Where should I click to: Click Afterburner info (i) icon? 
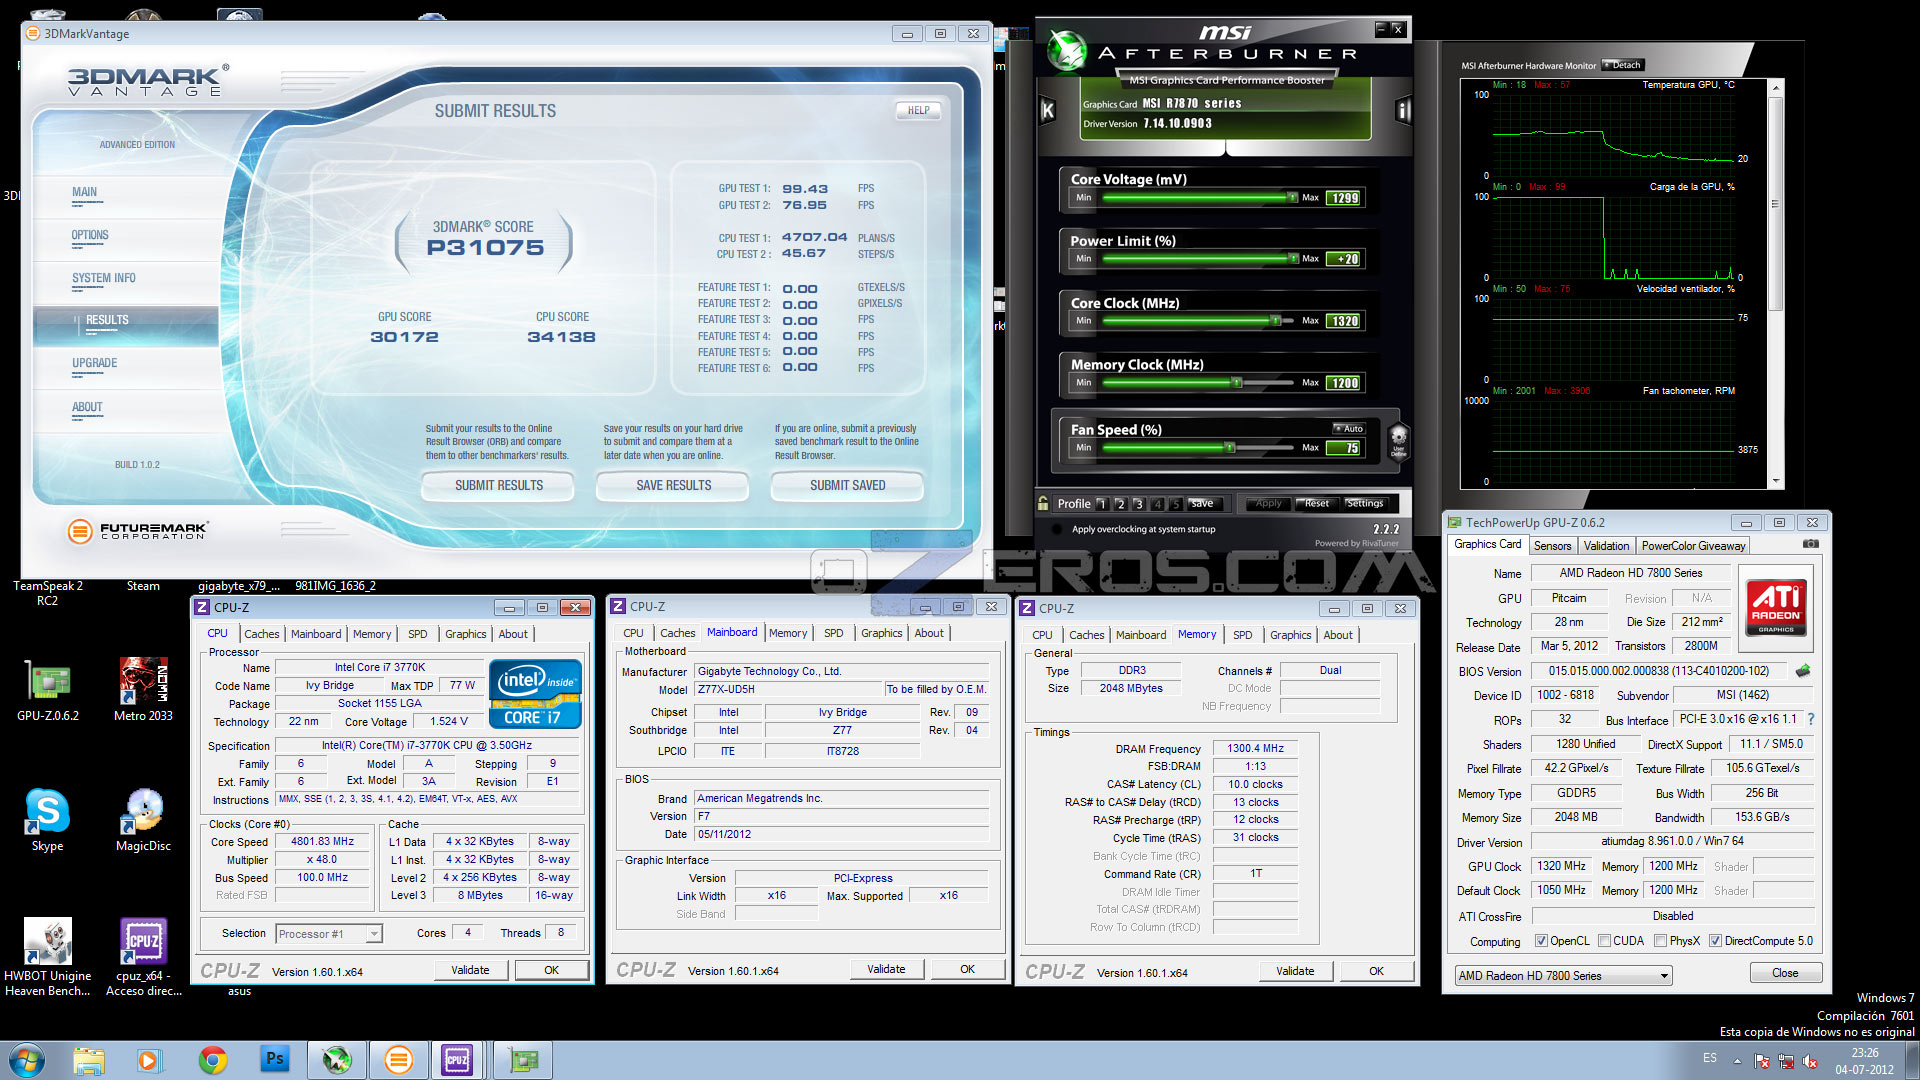click(1403, 111)
